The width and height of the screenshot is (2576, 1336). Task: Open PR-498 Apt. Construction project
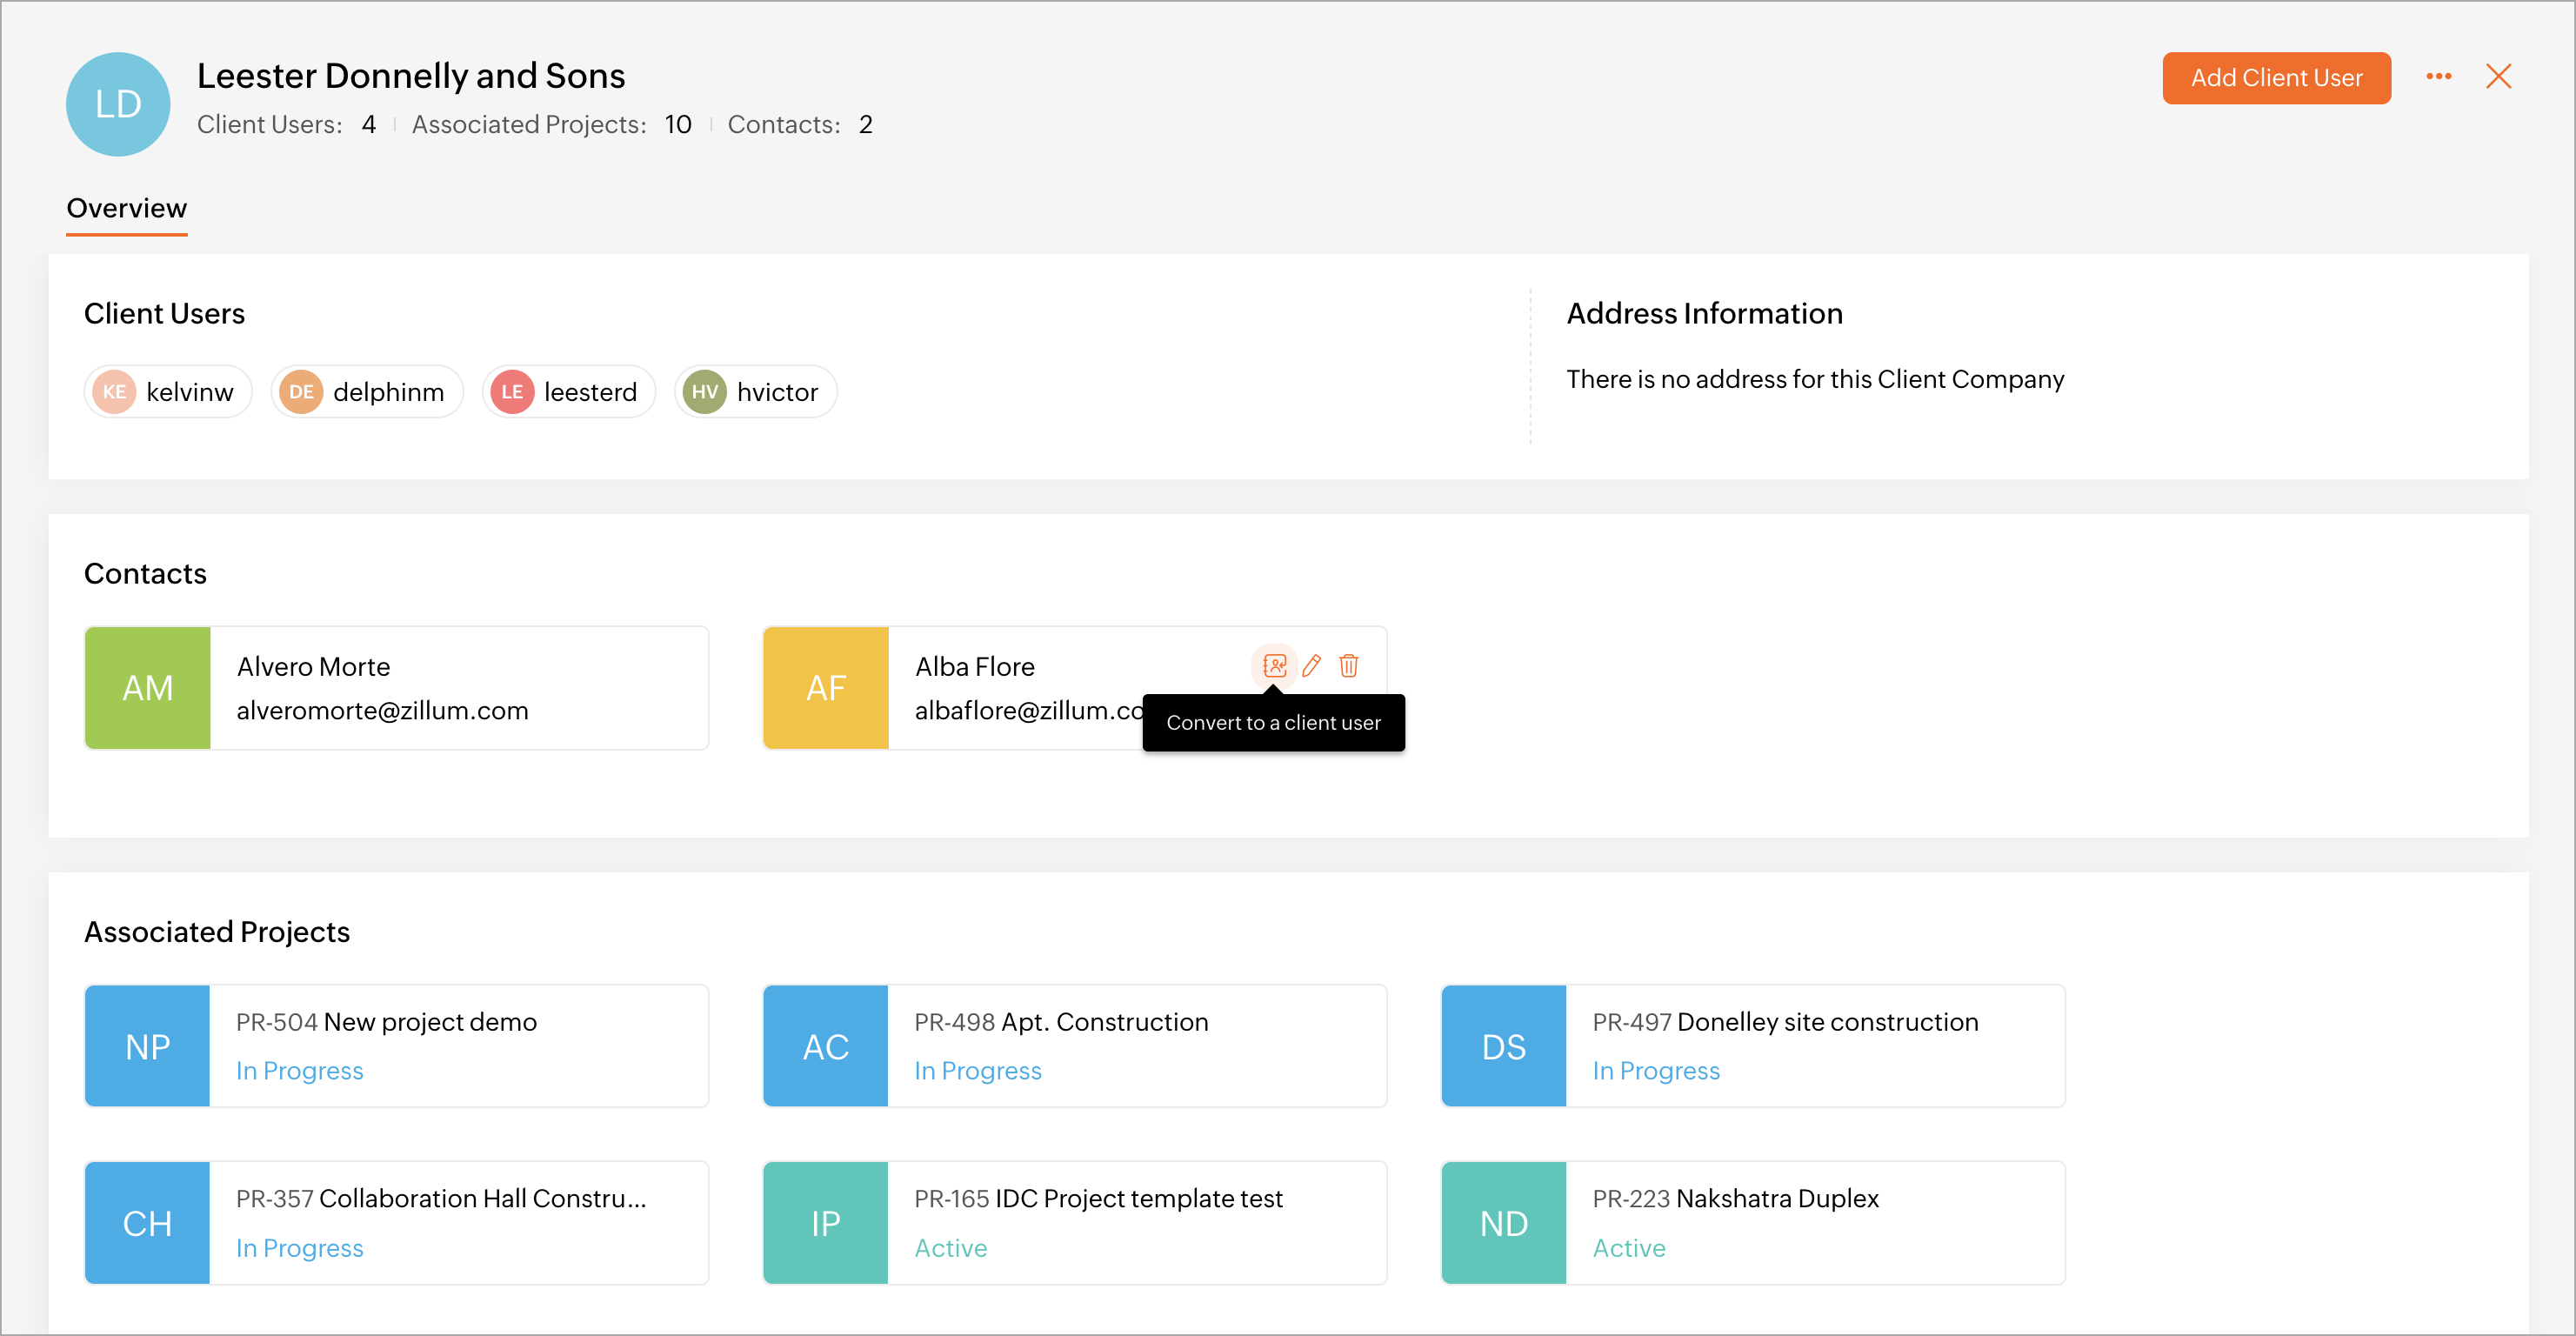(1074, 1046)
